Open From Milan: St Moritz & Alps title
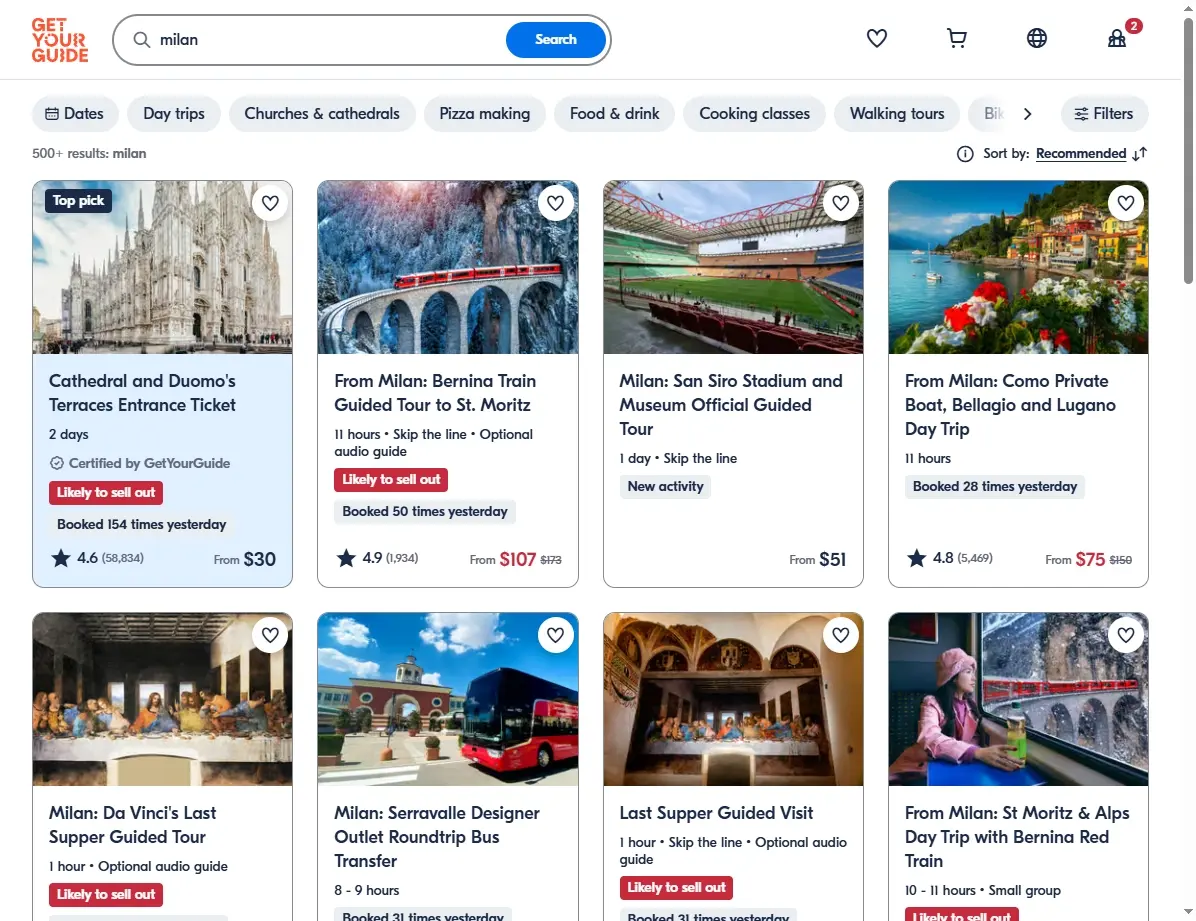 click(x=1017, y=837)
